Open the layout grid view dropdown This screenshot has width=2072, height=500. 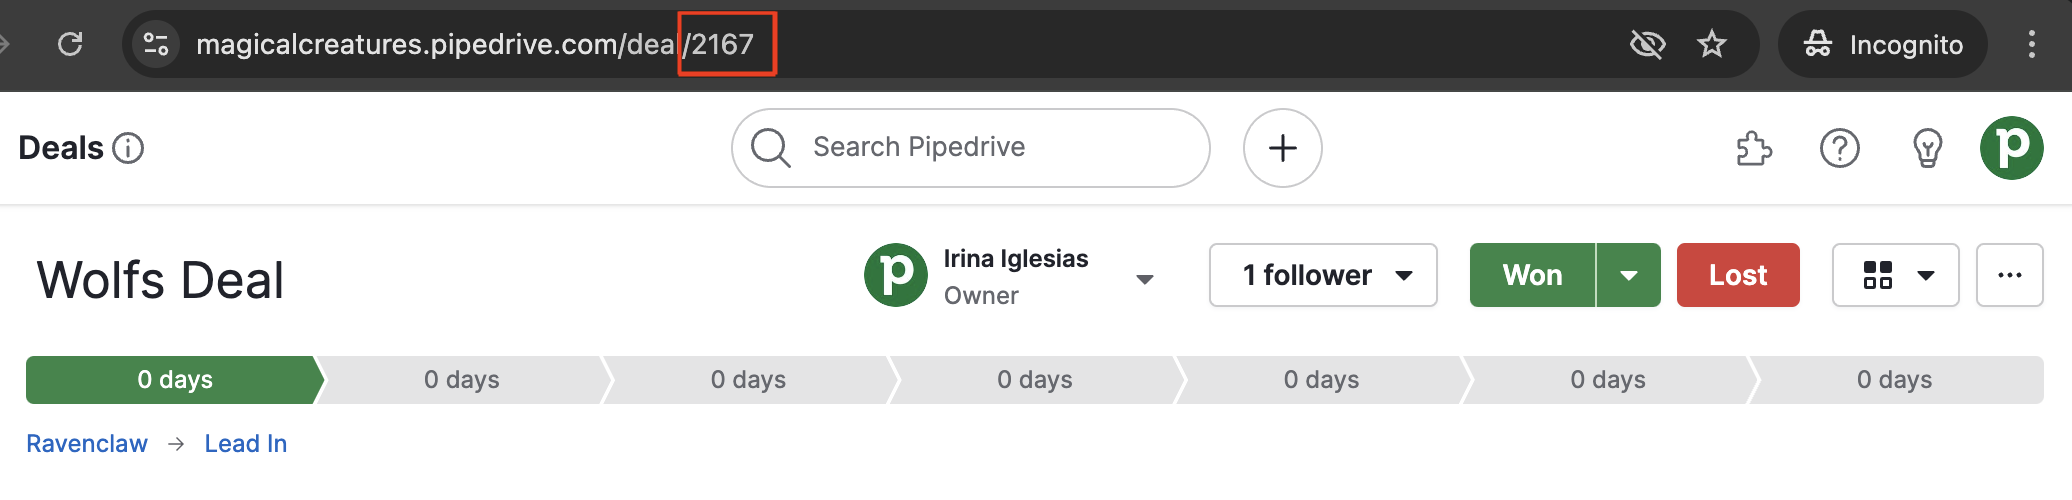pyautogui.click(x=1895, y=275)
